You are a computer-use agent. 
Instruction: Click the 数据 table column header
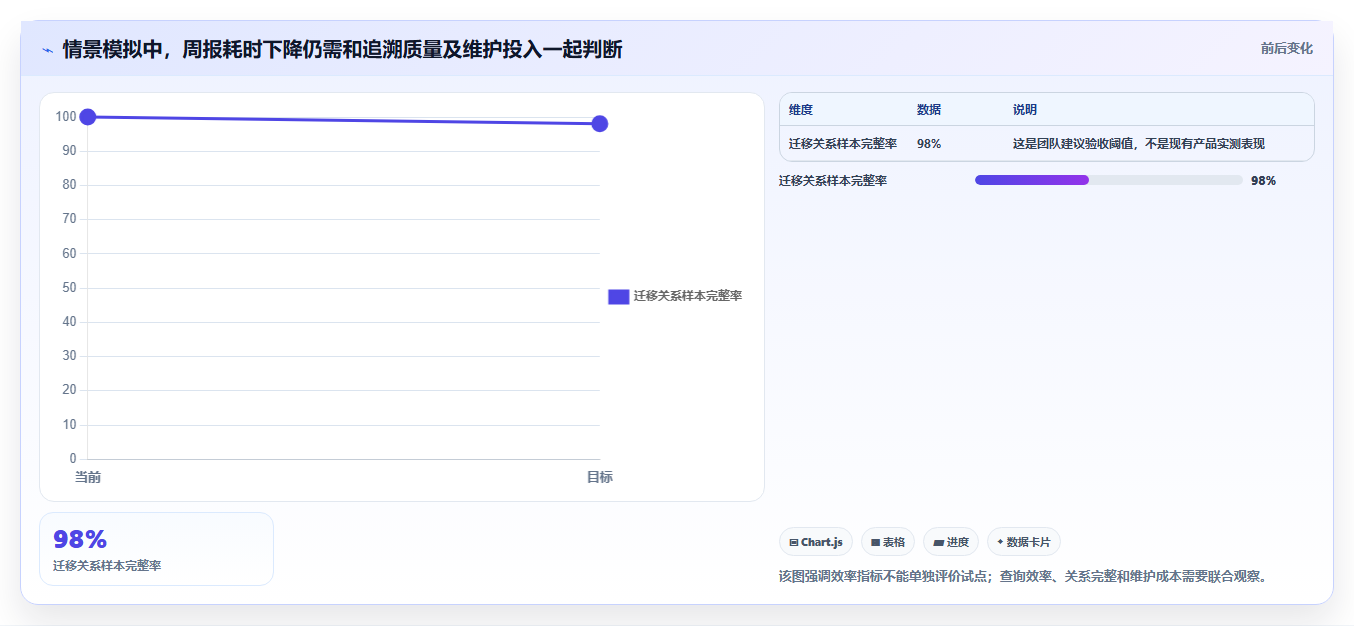(929, 110)
